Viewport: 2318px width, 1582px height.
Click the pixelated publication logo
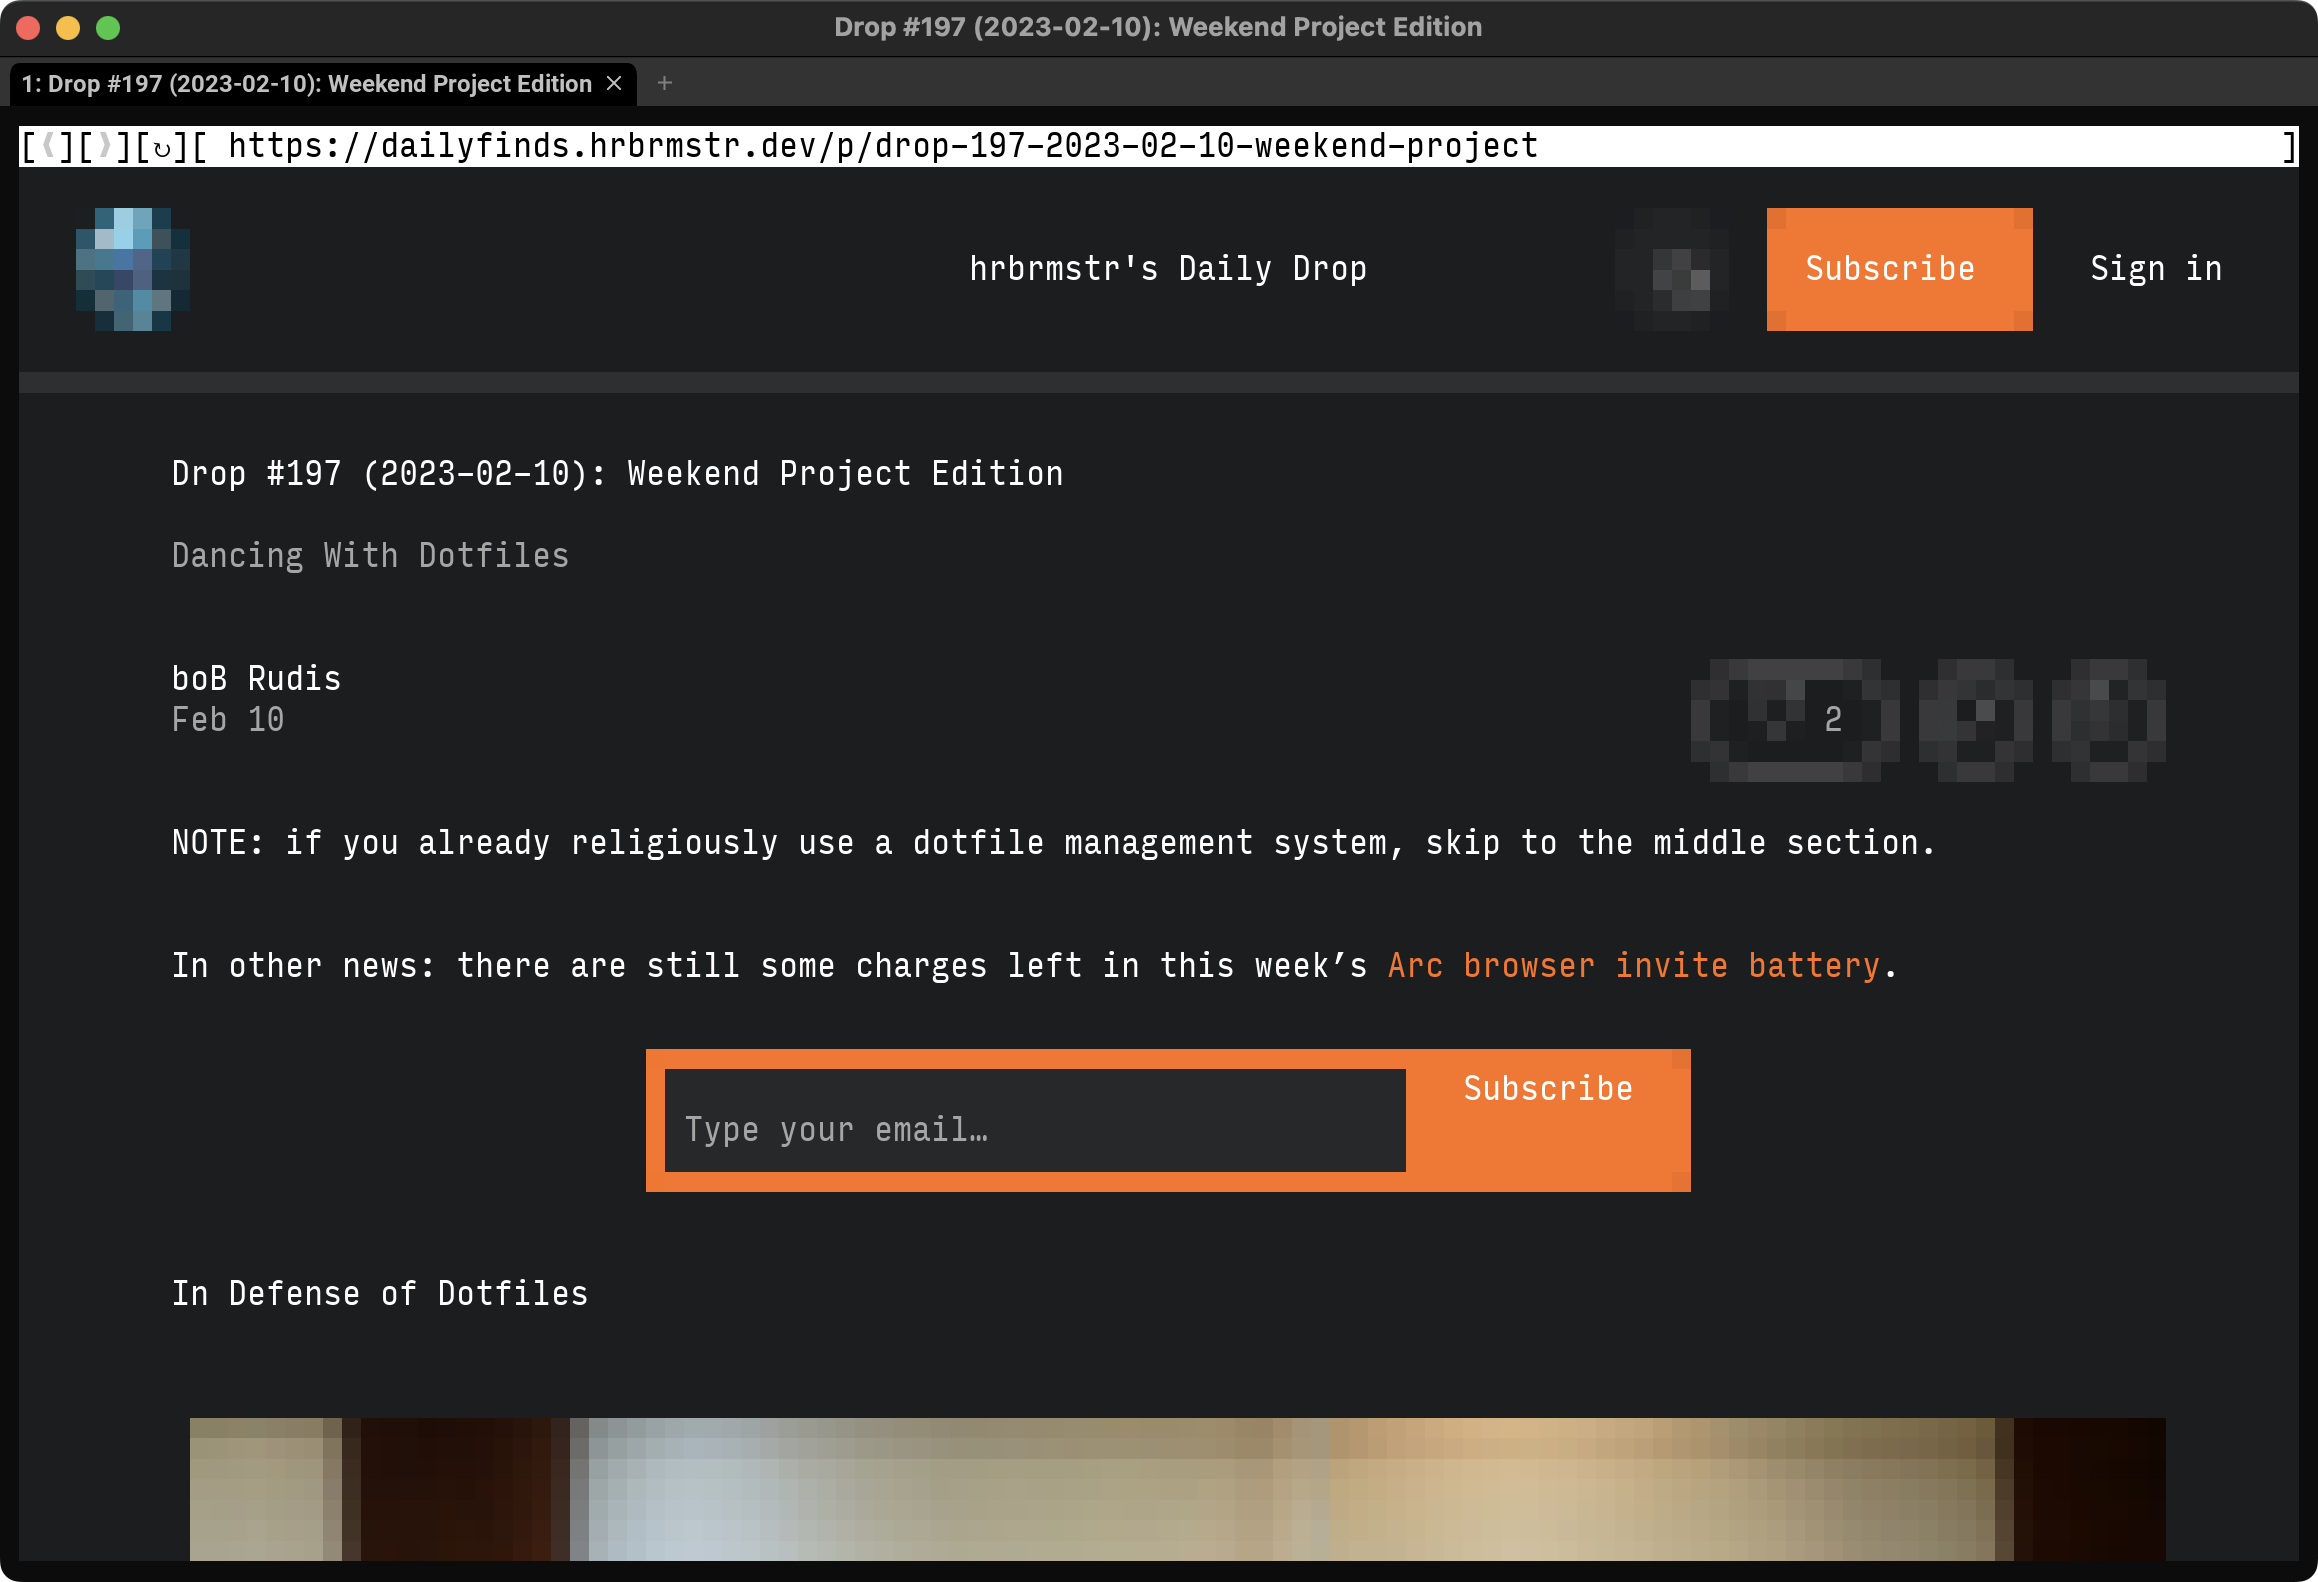coord(133,269)
